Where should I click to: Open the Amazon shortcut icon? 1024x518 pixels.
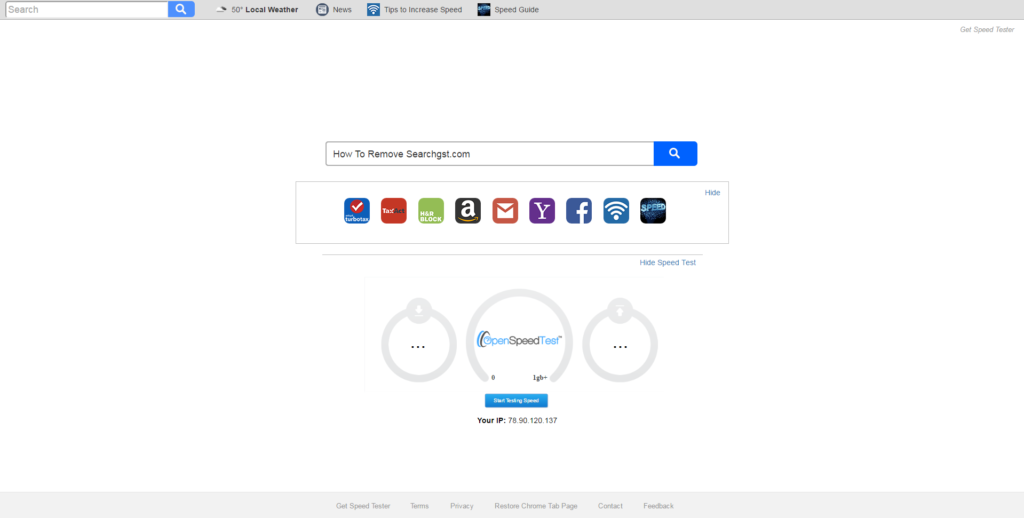click(x=468, y=211)
